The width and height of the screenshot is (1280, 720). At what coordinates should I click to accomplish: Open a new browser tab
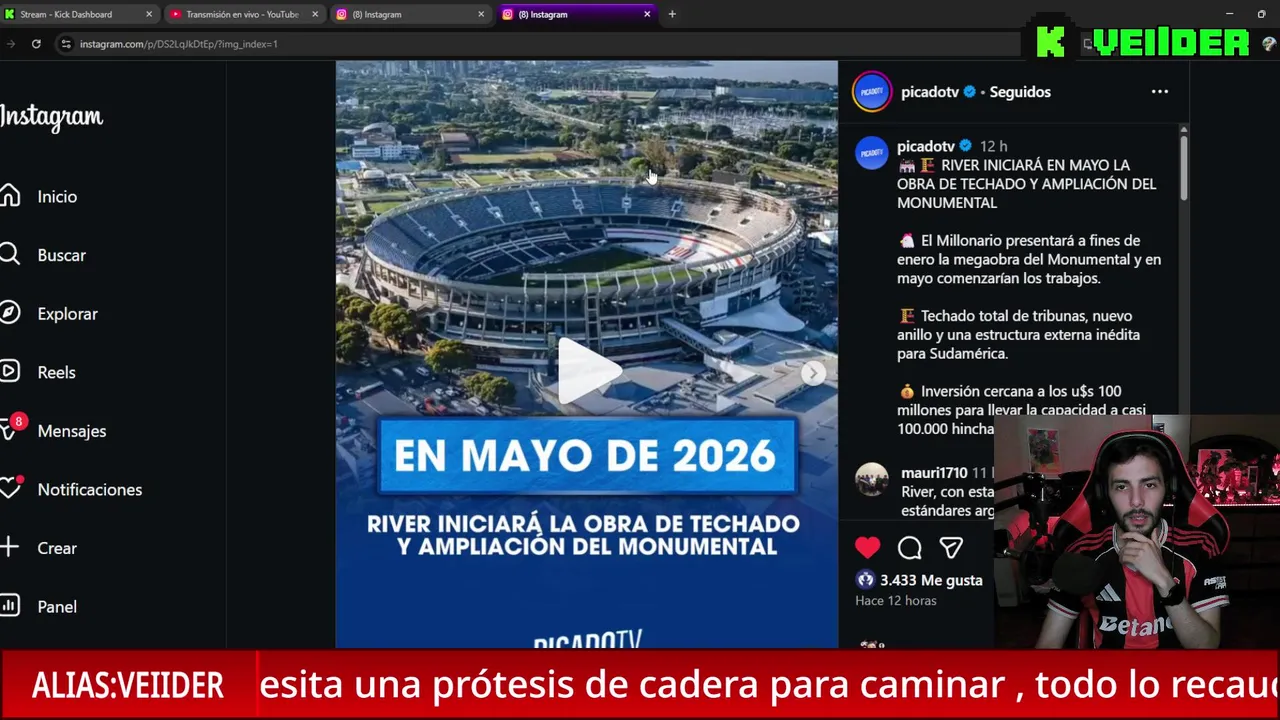(x=672, y=15)
